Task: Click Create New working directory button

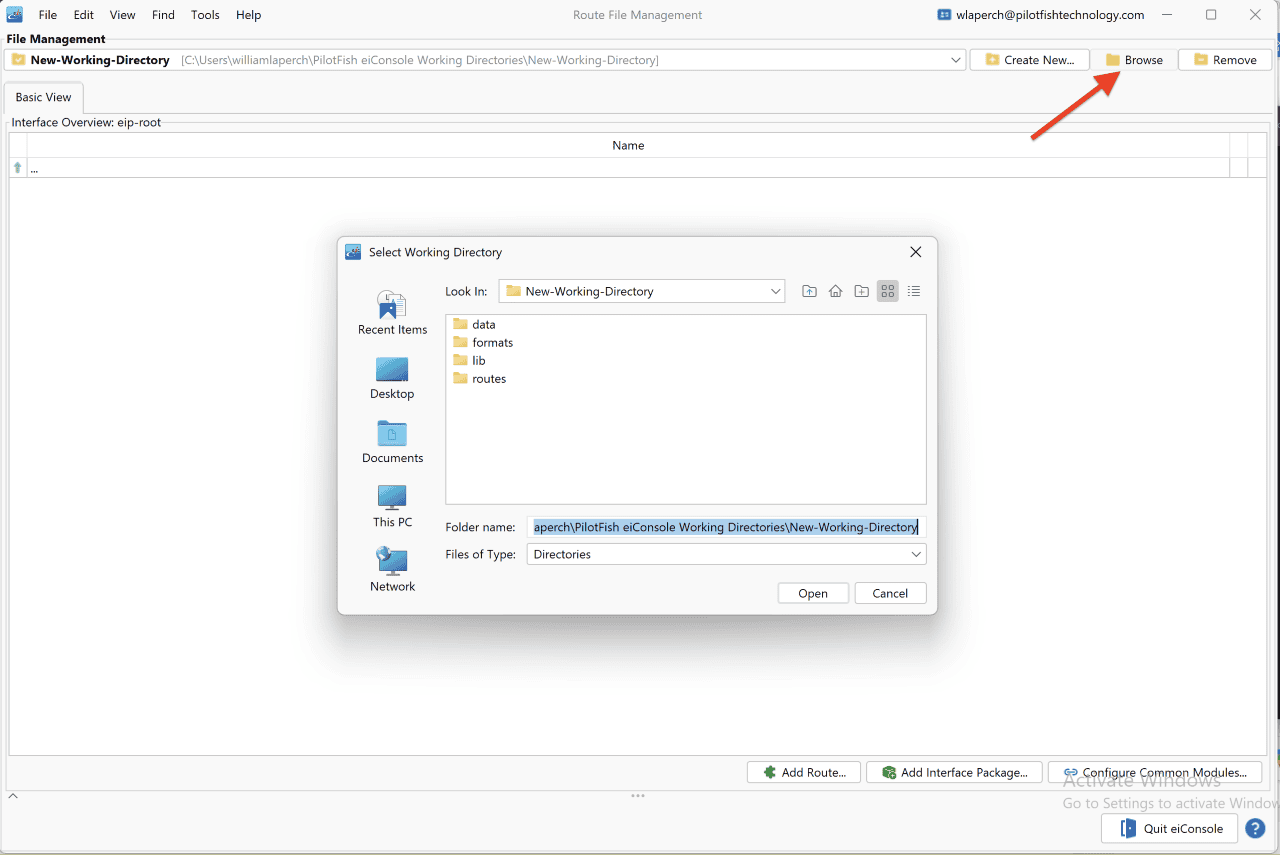Action: pyautogui.click(x=1030, y=60)
